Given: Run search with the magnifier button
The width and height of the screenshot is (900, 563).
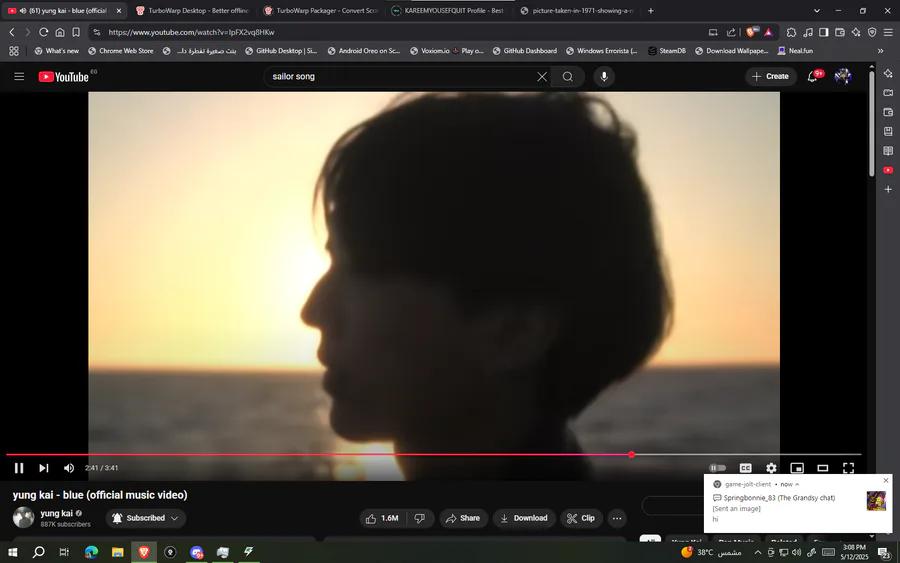Looking at the screenshot, I should (x=568, y=76).
